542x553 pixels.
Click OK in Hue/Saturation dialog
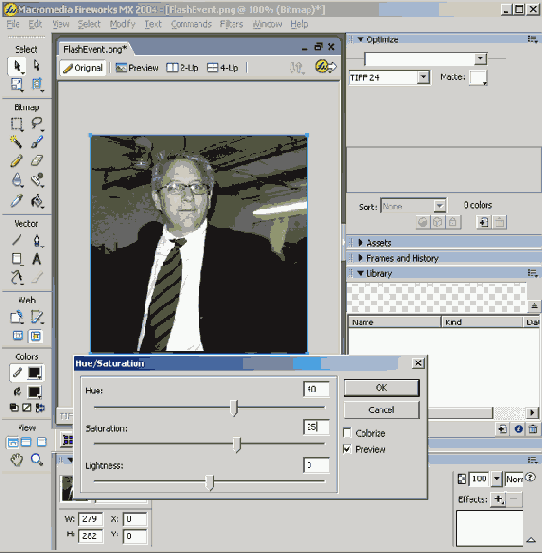click(x=382, y=388)
